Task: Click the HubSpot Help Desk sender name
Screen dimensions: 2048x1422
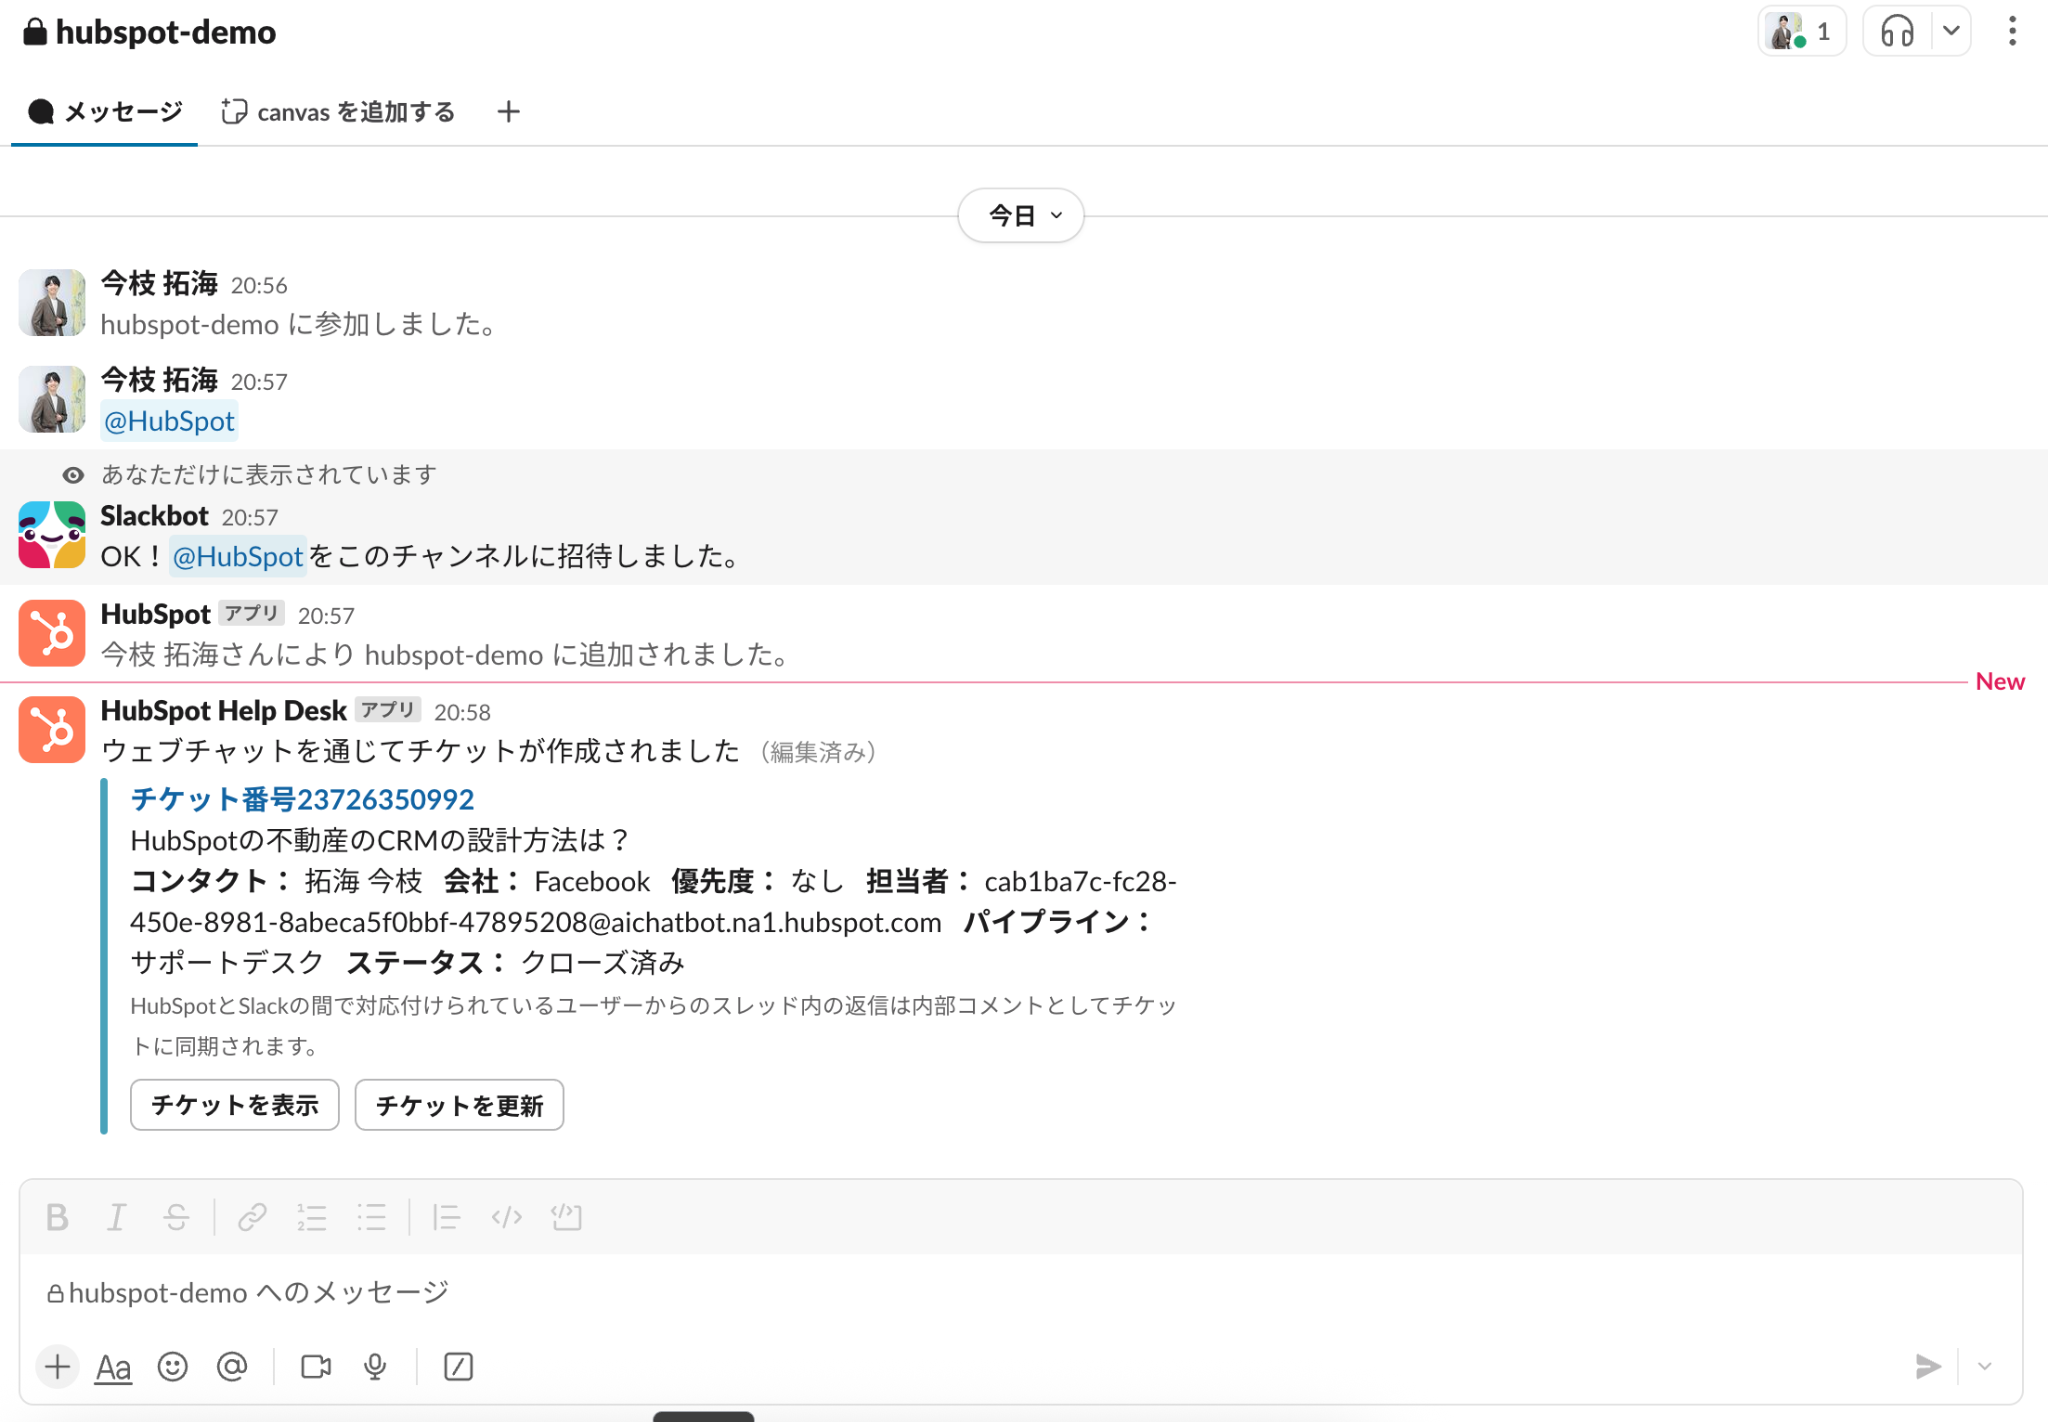Action: click(223, 711)
